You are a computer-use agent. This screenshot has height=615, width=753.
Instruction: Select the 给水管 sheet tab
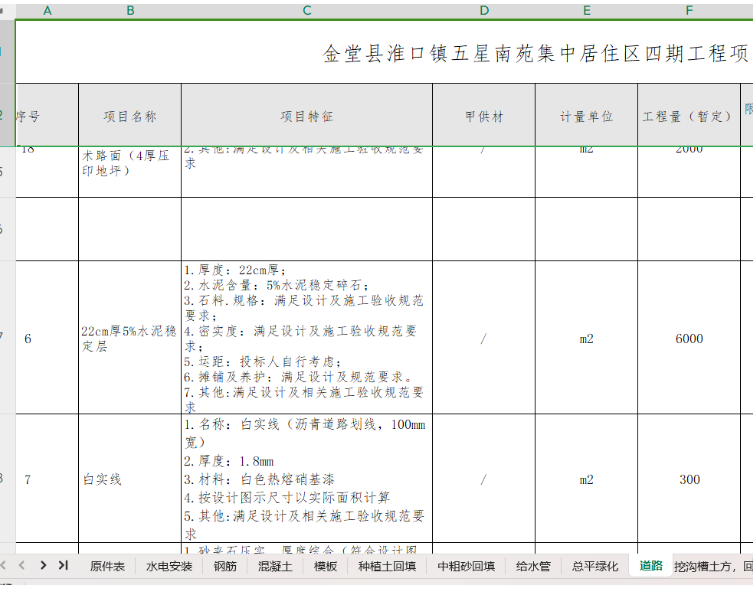[x=533, y=566]
